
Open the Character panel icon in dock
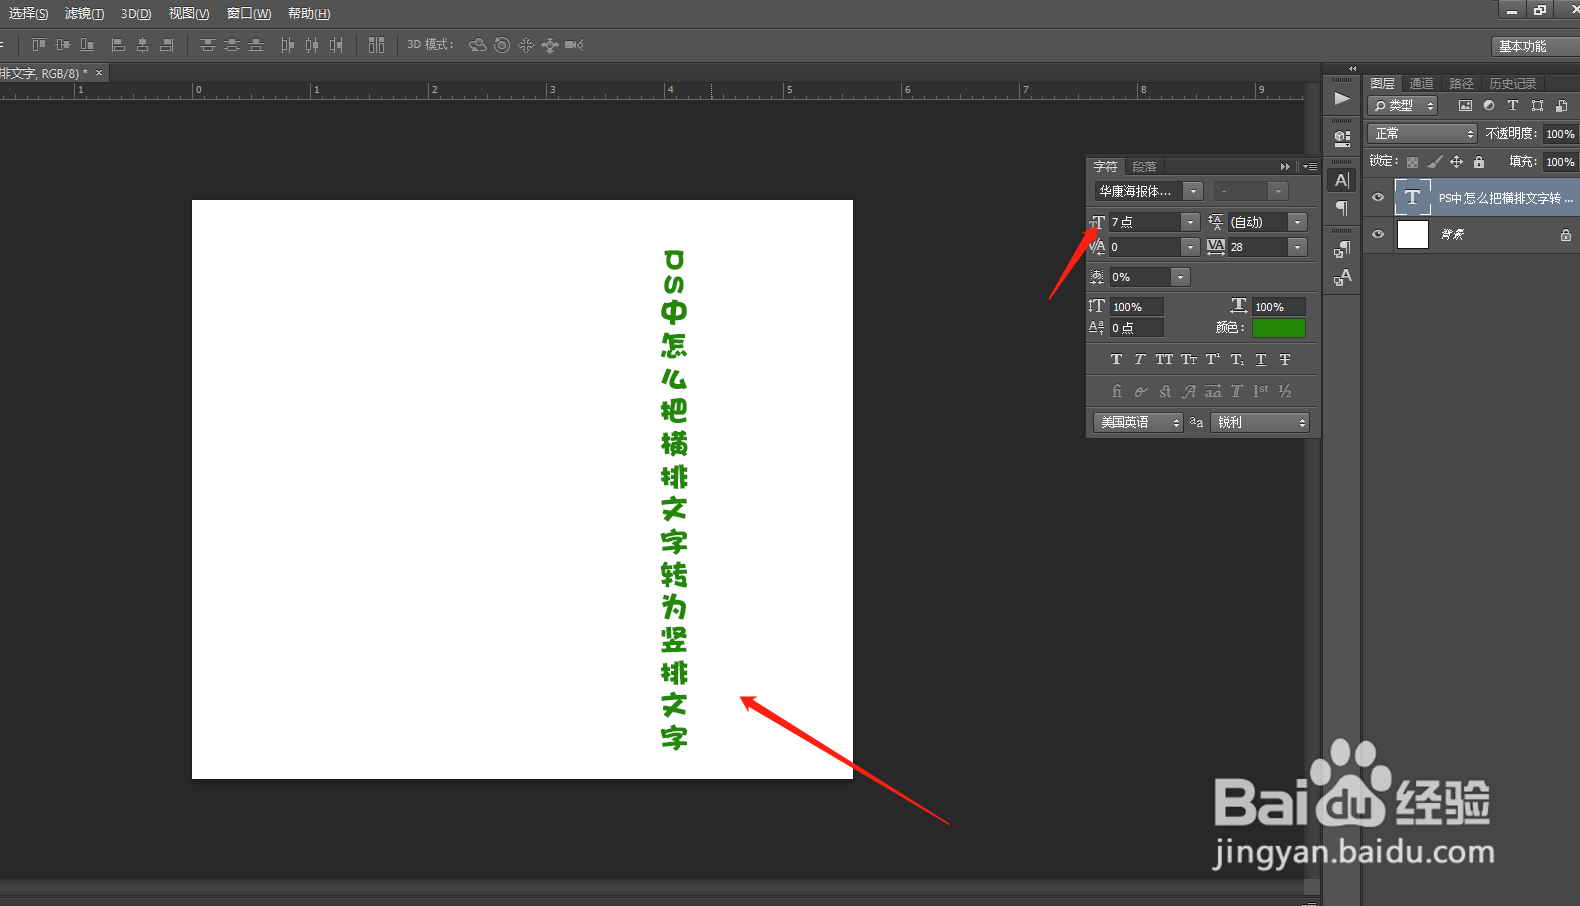[1342, 180]
